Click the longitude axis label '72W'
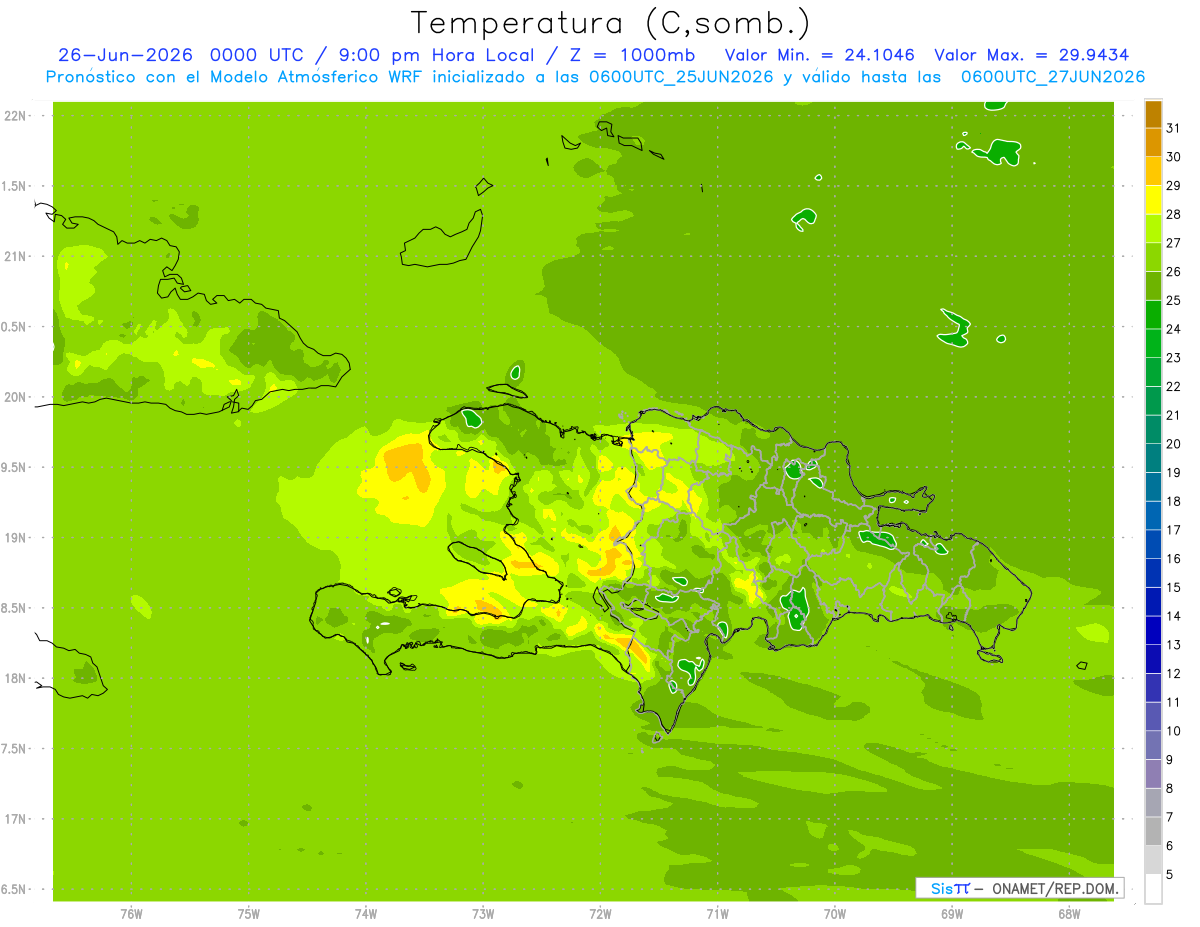 click(x=600, y=914)
